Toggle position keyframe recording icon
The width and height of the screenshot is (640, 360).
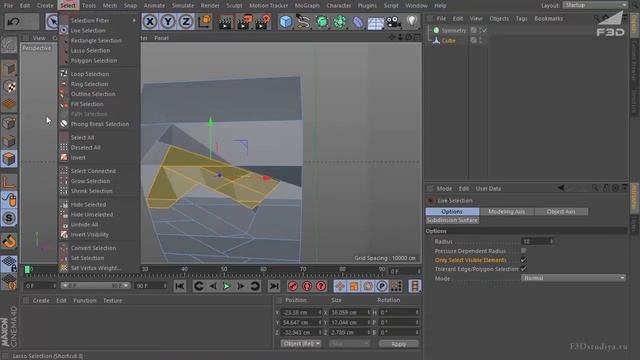pos(340,286)
